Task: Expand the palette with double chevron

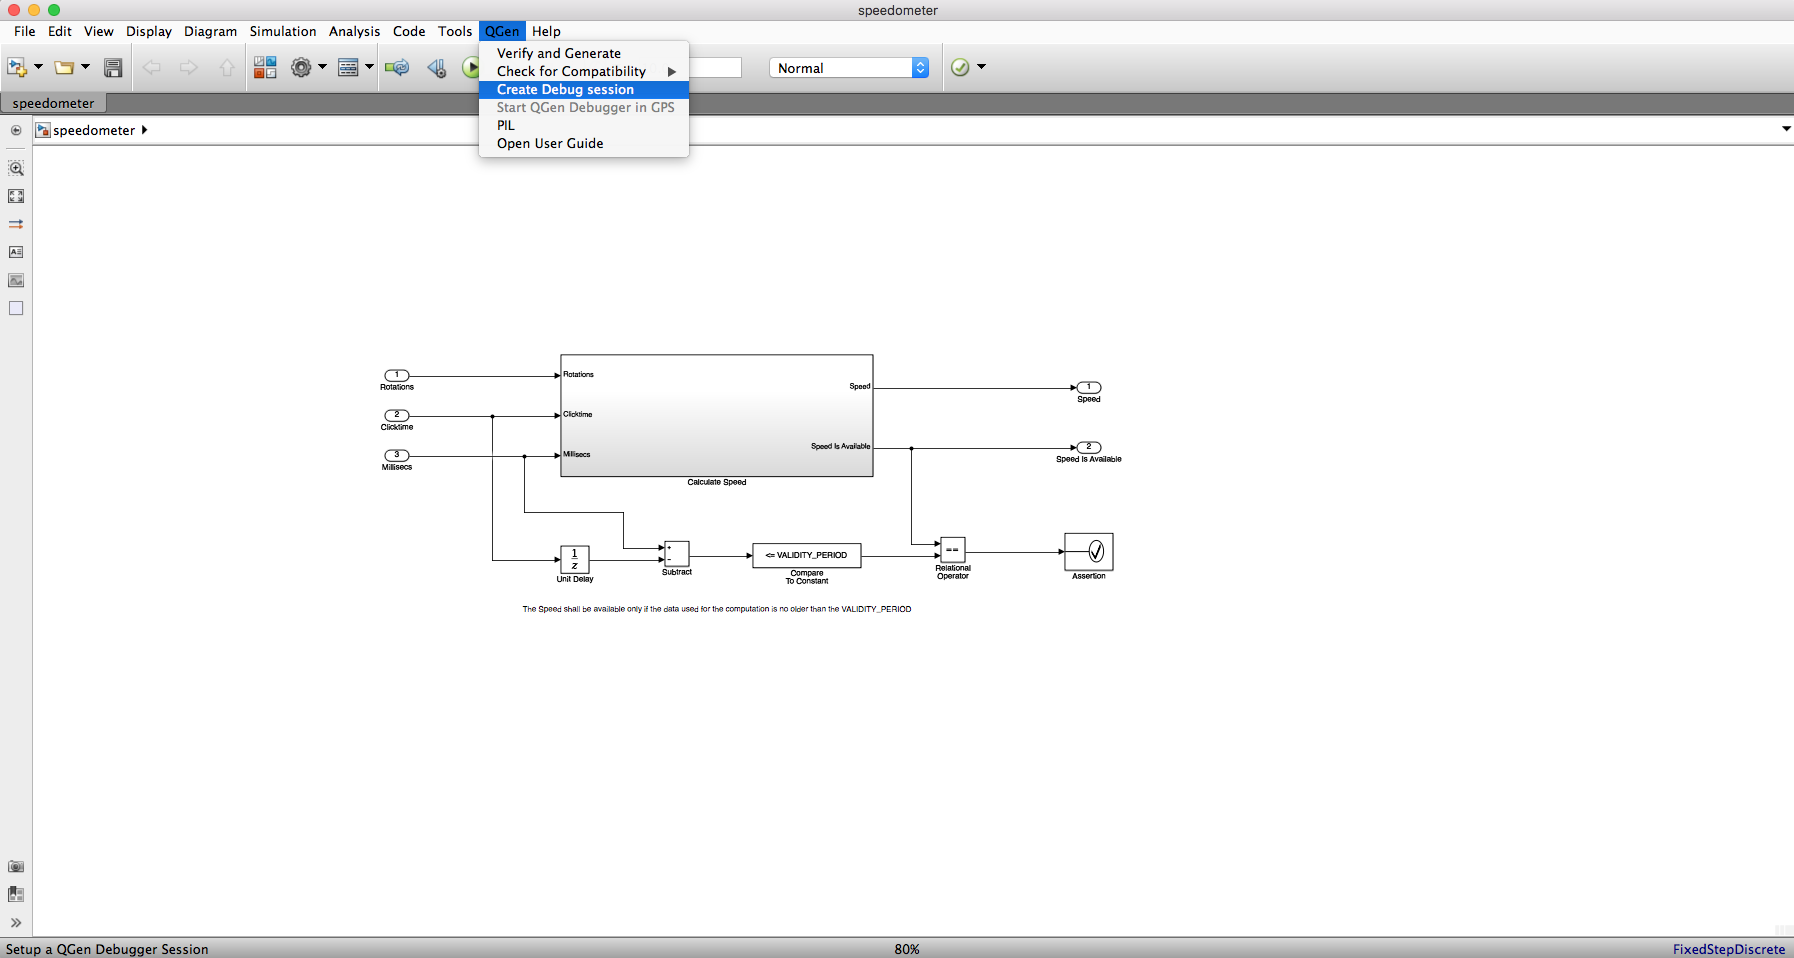Action: [x=16, y=922]
